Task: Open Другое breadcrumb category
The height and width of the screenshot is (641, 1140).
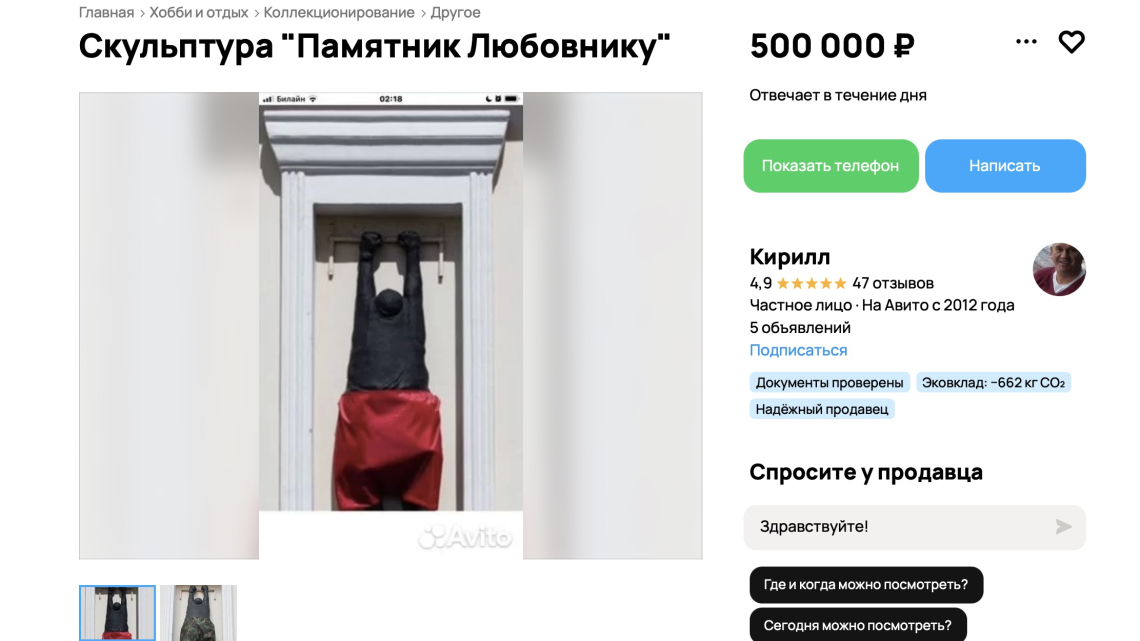Action: (x=455, y=12)
